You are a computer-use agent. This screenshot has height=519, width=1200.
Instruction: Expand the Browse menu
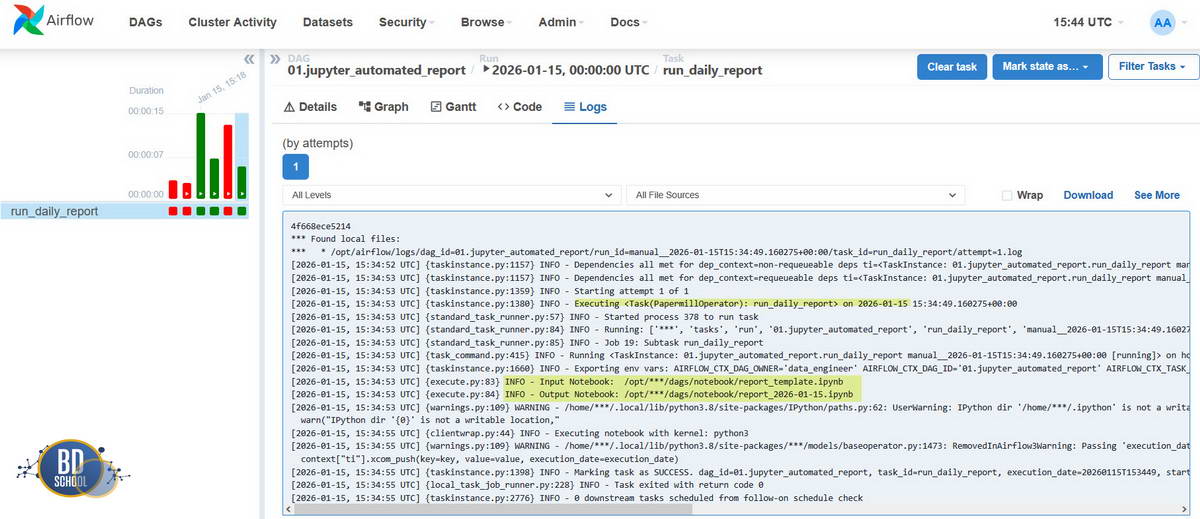click(x=487, y=22)
